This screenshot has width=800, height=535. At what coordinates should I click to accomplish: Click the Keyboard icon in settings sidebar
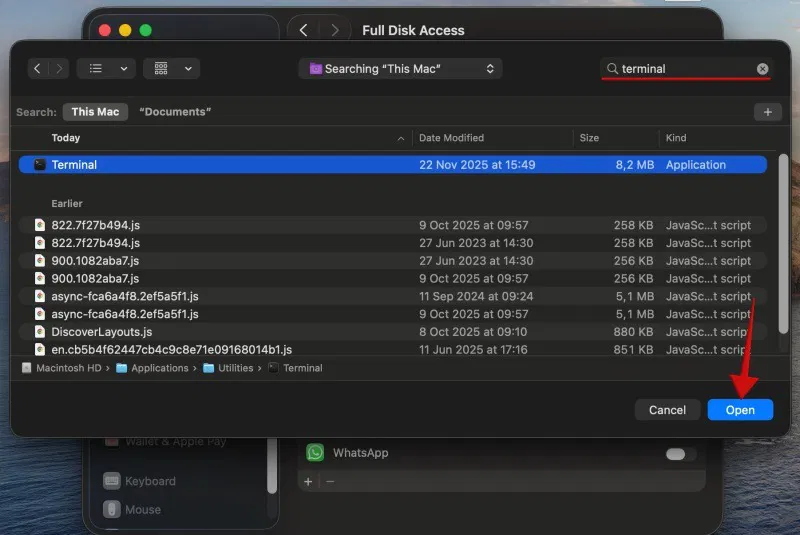[x=112, y=481]
